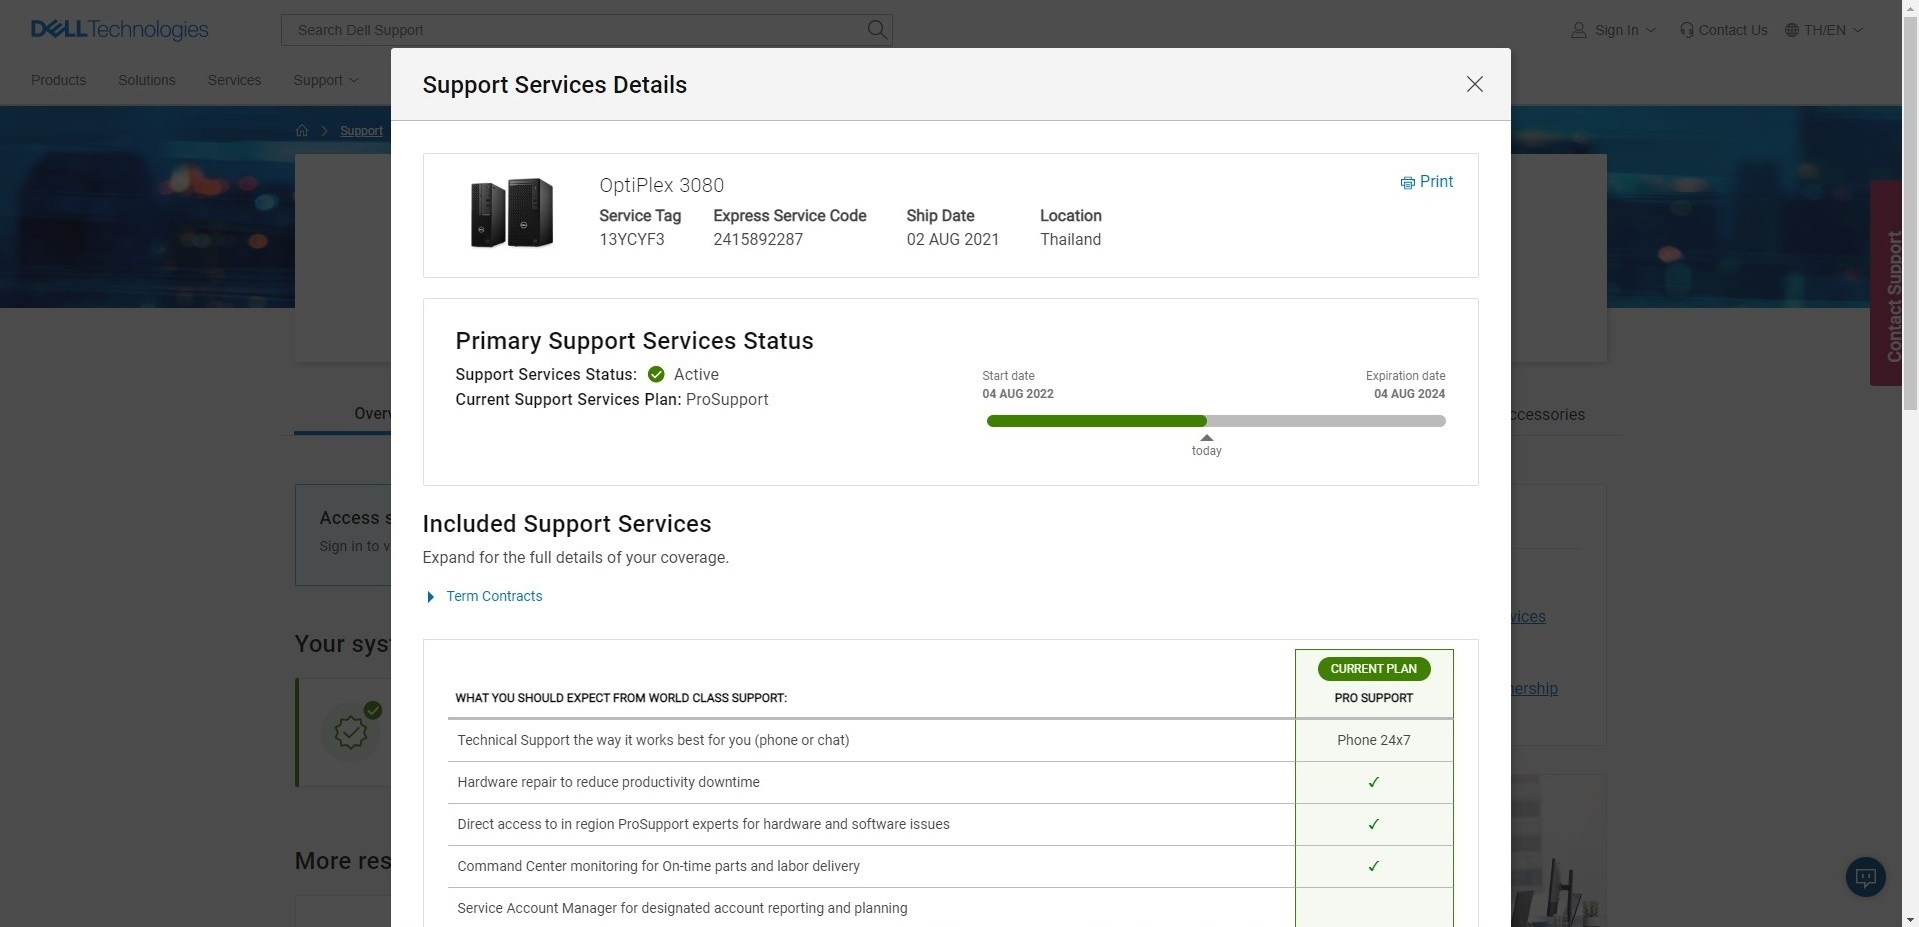Open the Products menu
Image resolution: width=1919 pixels, height=927 pixels.
coord(58,80)
